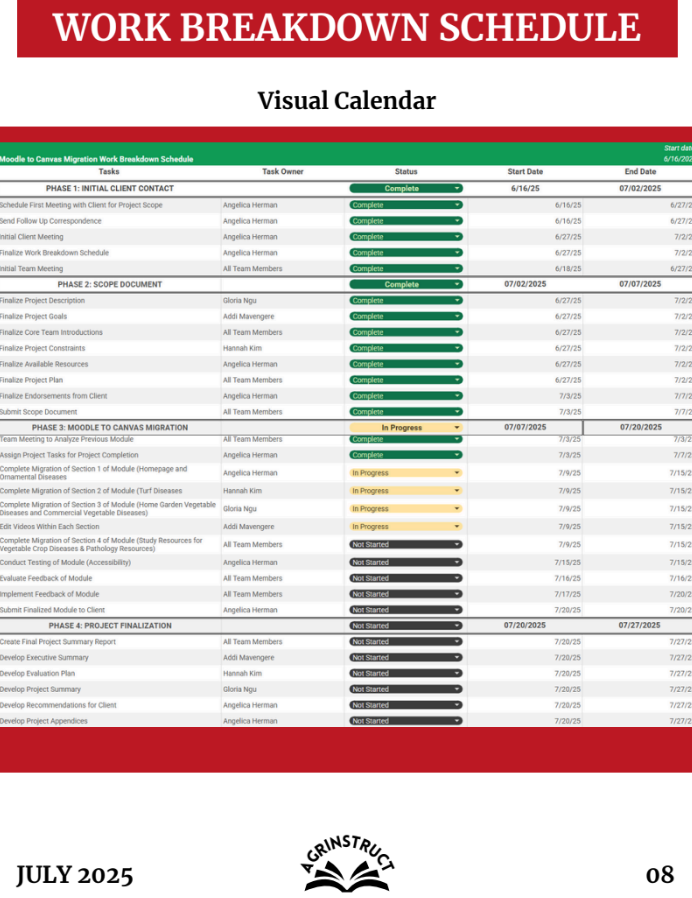
Task: Click the Develop Evaluation Plan task
Action: coord(37,674)
